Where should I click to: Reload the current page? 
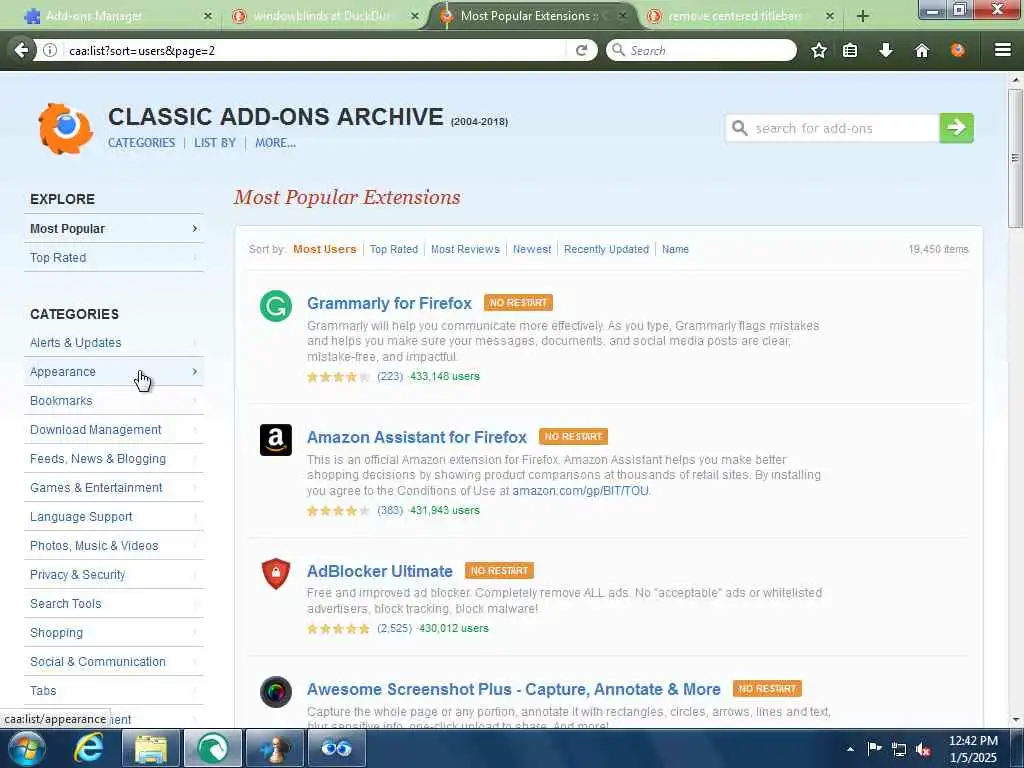(581, 50)
